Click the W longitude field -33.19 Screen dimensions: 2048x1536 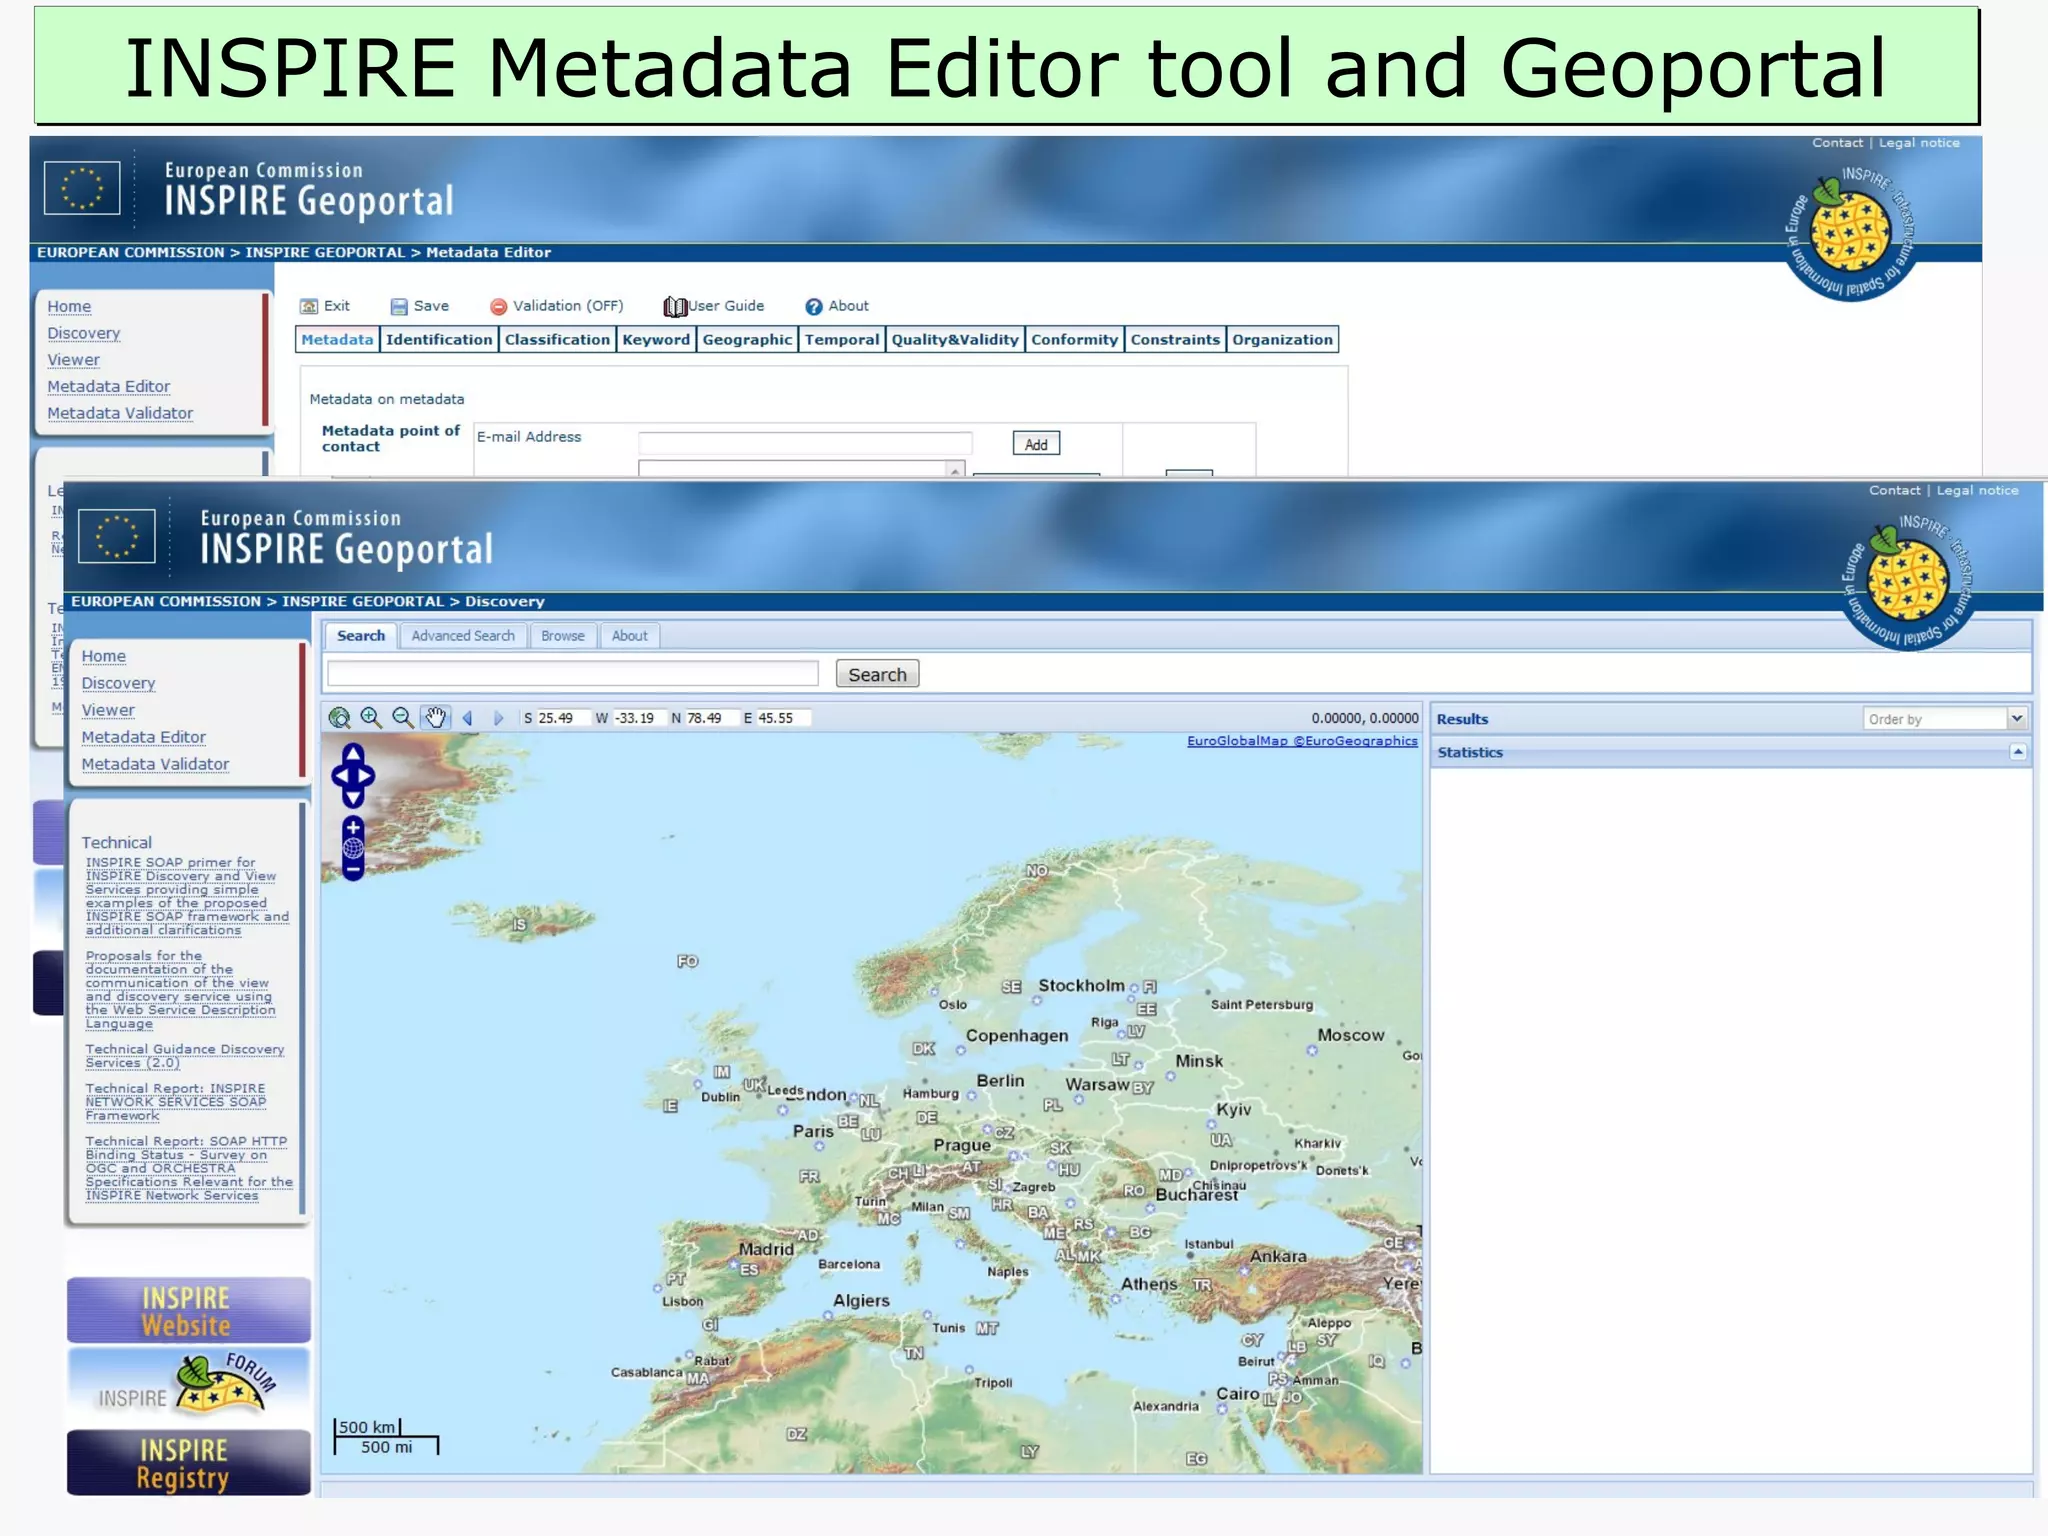click(x=638, y=718)
